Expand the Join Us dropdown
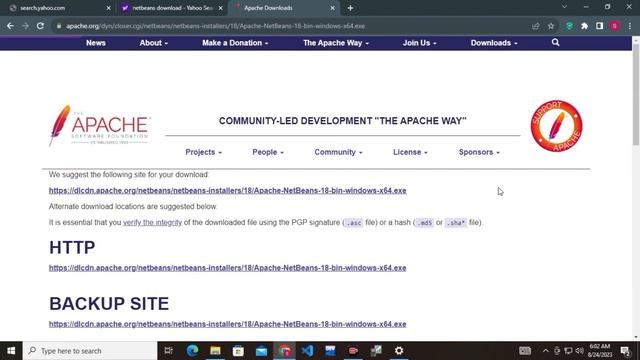640x360 pixels. coord(420,43)
